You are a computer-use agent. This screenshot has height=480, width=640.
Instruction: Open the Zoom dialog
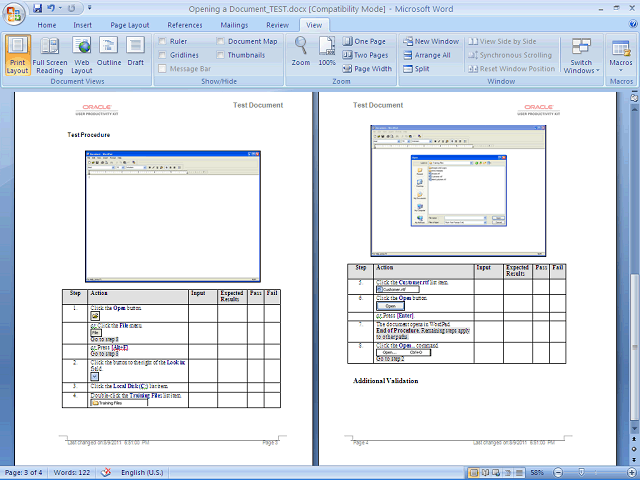tap(301, 52)
